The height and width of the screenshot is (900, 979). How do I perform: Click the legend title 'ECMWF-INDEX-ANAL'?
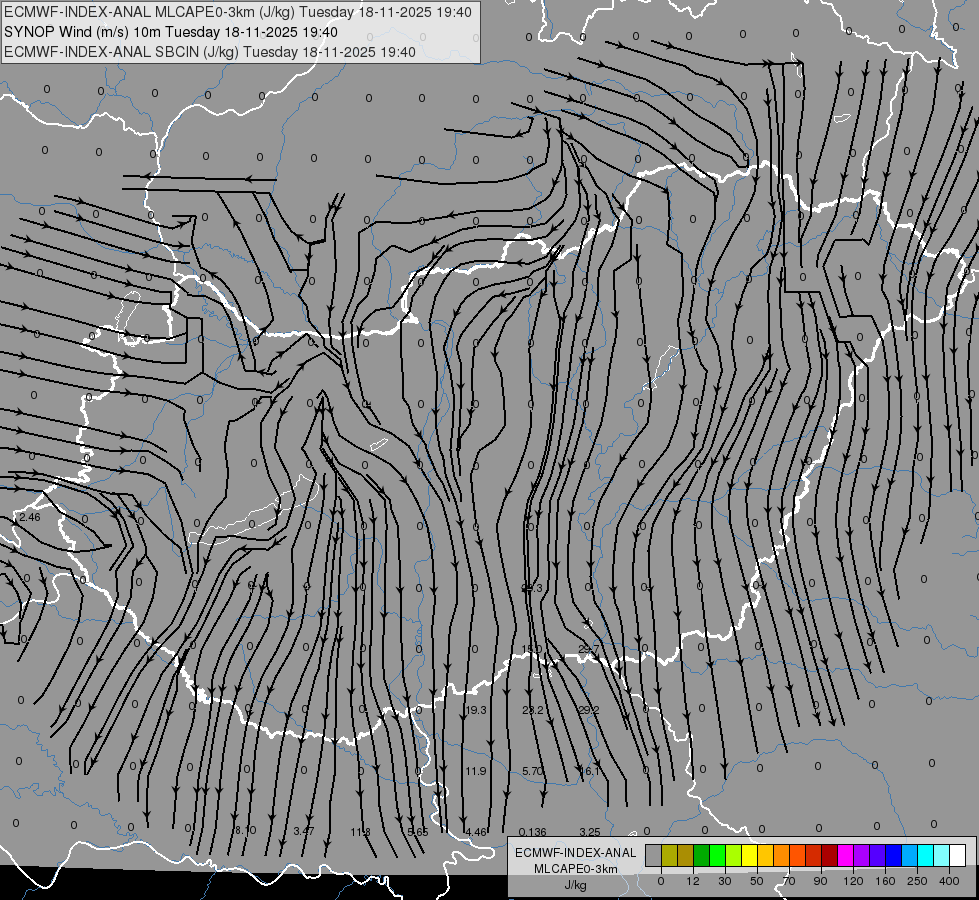tap(576, 853)
